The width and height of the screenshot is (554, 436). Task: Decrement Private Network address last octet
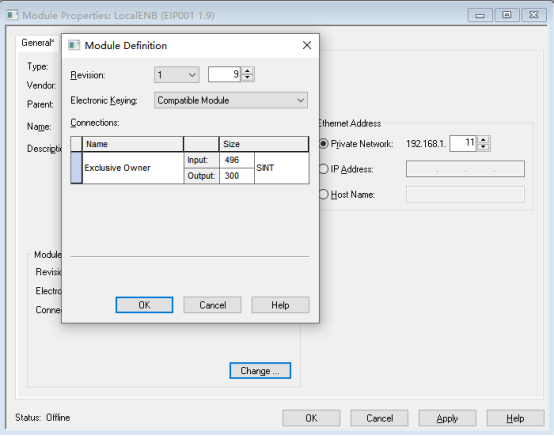tap(483, 147)
